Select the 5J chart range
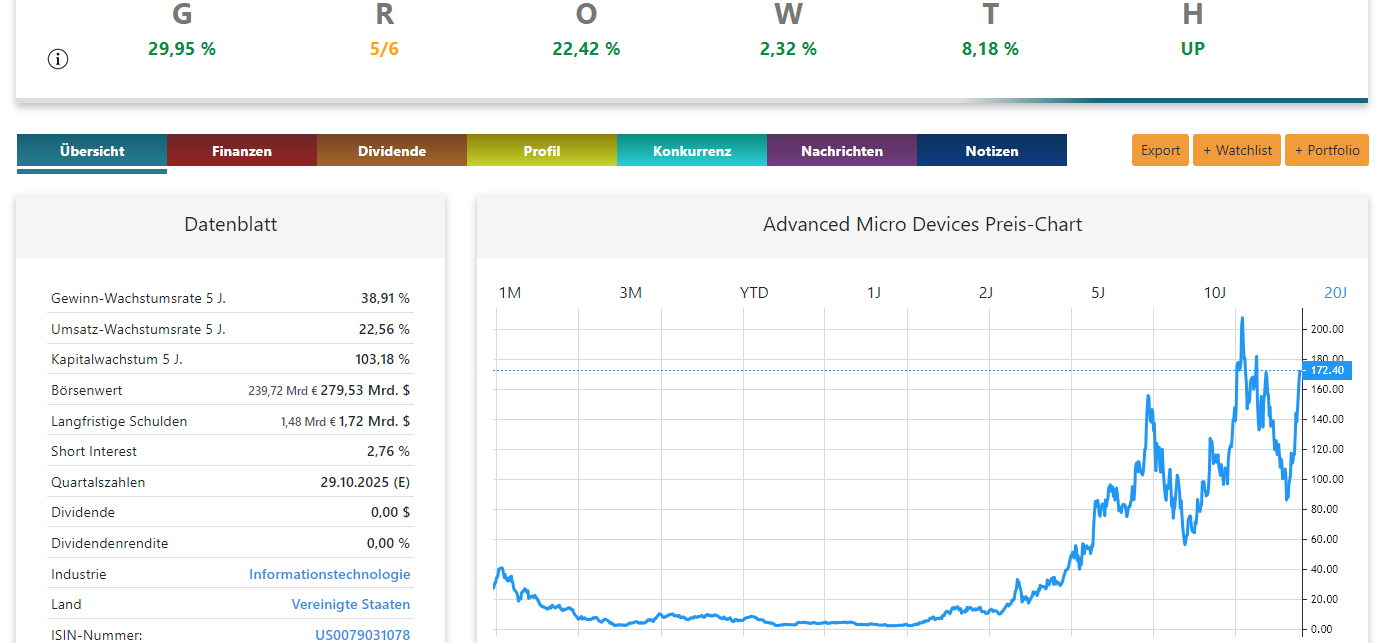This screenshot has width=1383, height=643. (1098, 293)
